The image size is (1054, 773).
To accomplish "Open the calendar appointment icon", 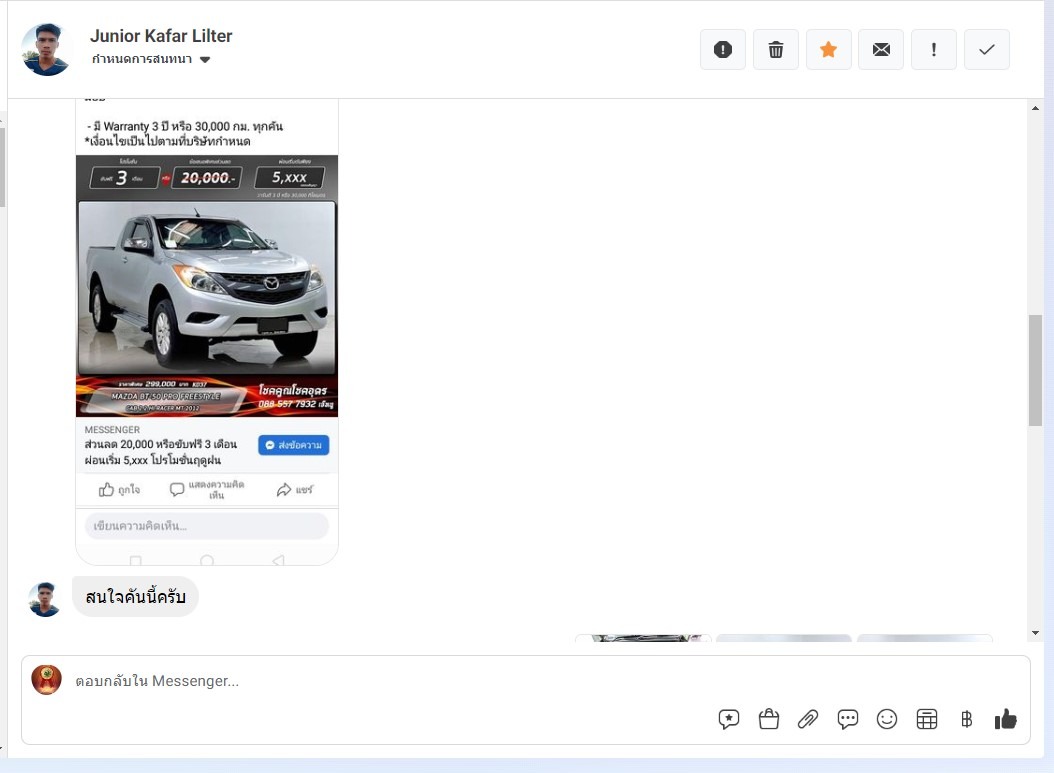I will pos(927,719).
